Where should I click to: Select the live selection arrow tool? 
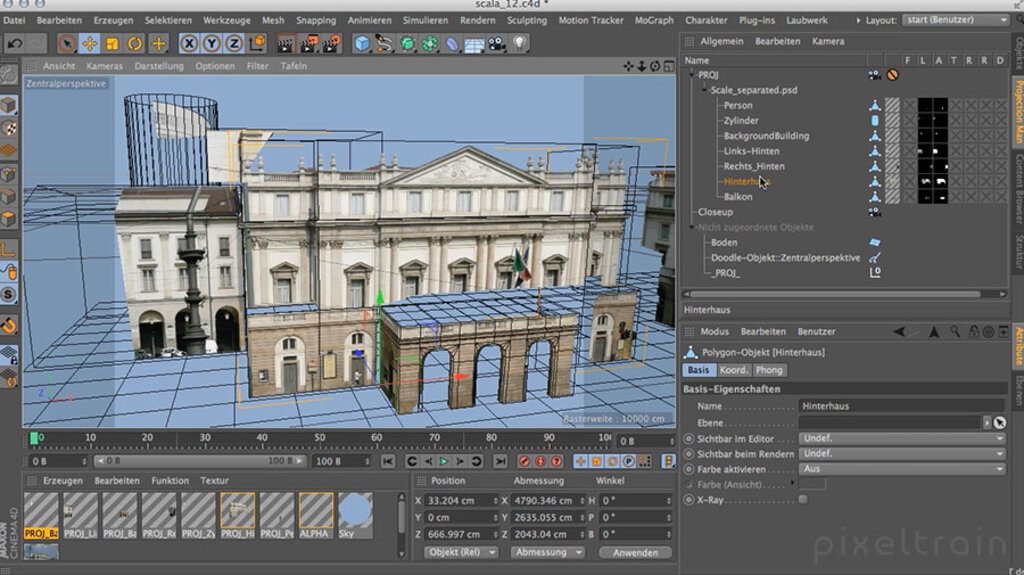[x=67, y=44]
